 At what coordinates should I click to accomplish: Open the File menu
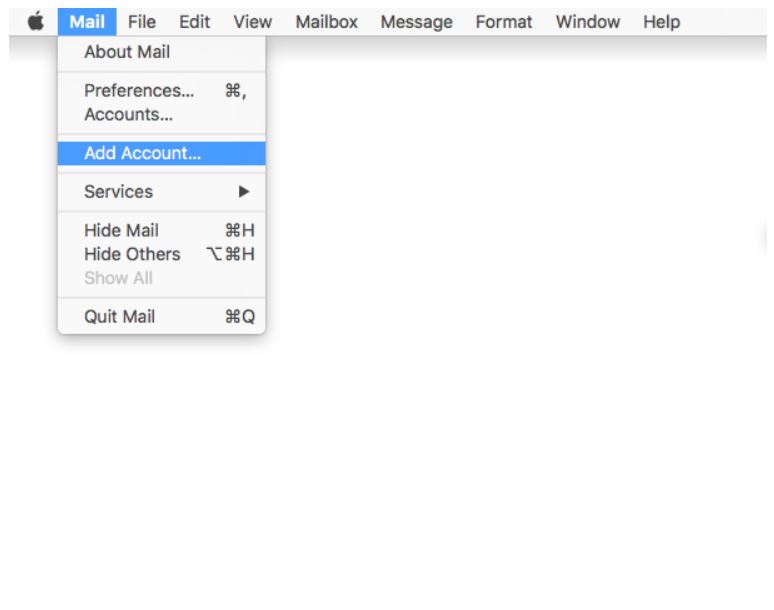tap(142, 22)
